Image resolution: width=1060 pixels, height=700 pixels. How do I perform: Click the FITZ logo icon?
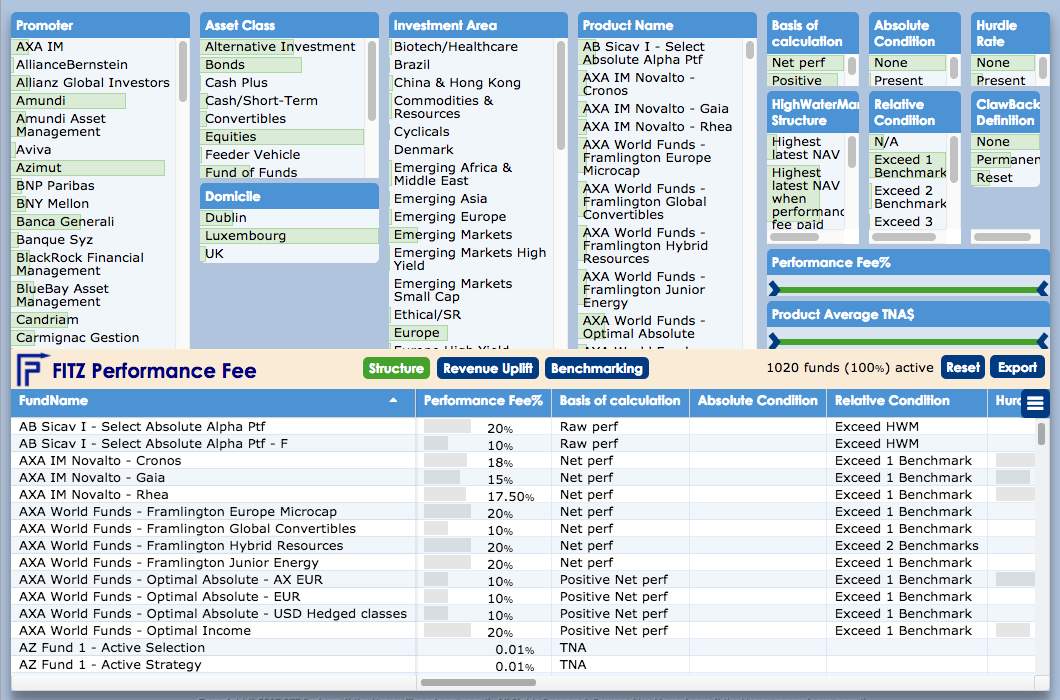click(x=29, y=370)
